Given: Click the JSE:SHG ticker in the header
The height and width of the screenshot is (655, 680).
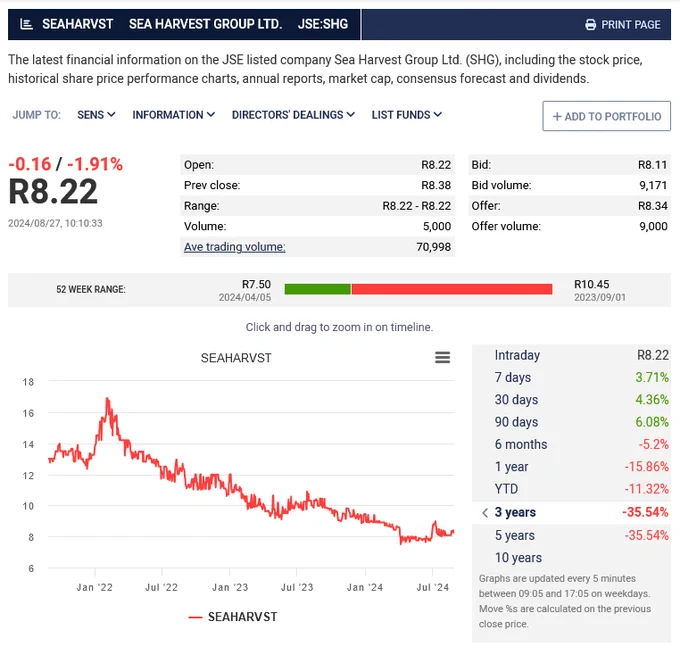Looking at the screenshot, I should 323,24.
